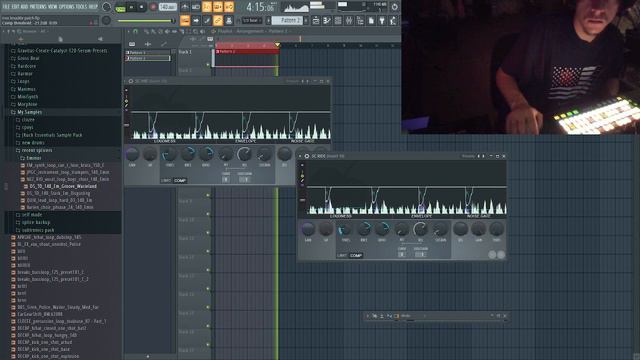Click the THRES knob in the upper compressor
This screenshot has width=640, height=360.
pyautogui.click(x=169, y=155)
